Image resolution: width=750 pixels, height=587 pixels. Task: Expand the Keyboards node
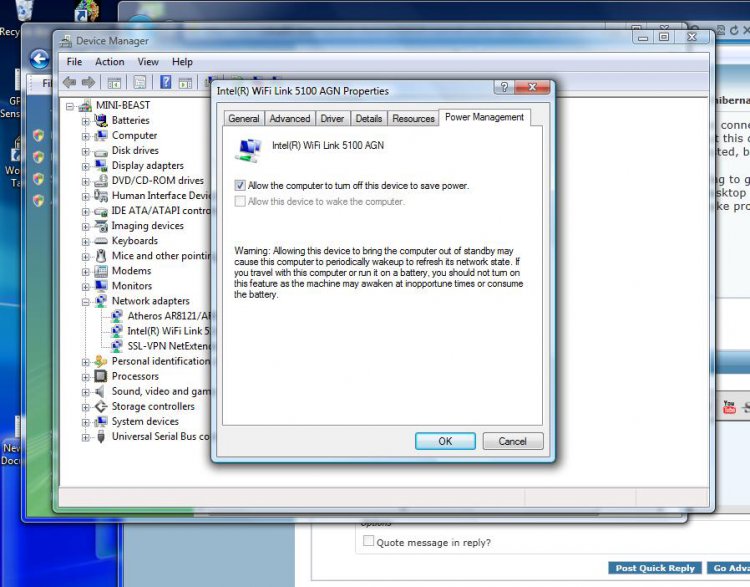tap(86, 242)
